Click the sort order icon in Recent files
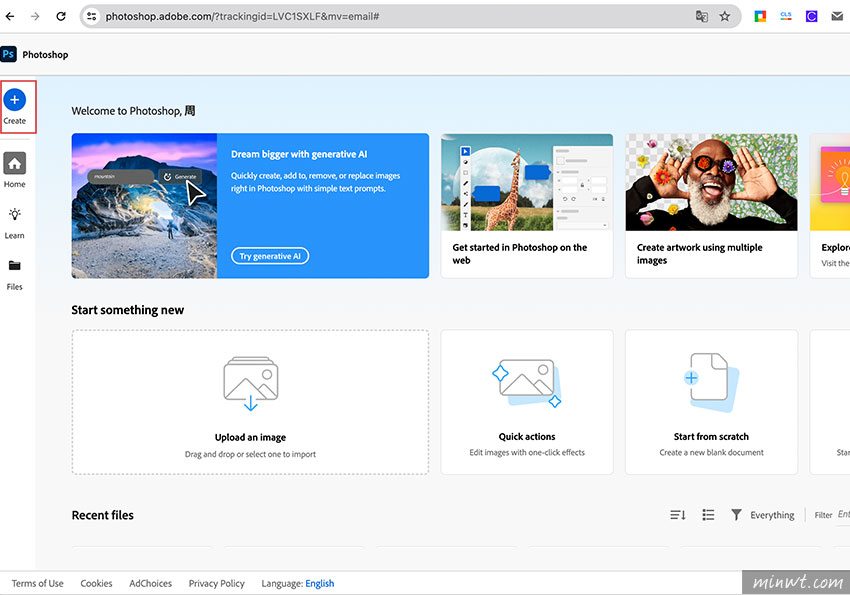The width and height of the screenshot is (850, 595). coord(678,515)
